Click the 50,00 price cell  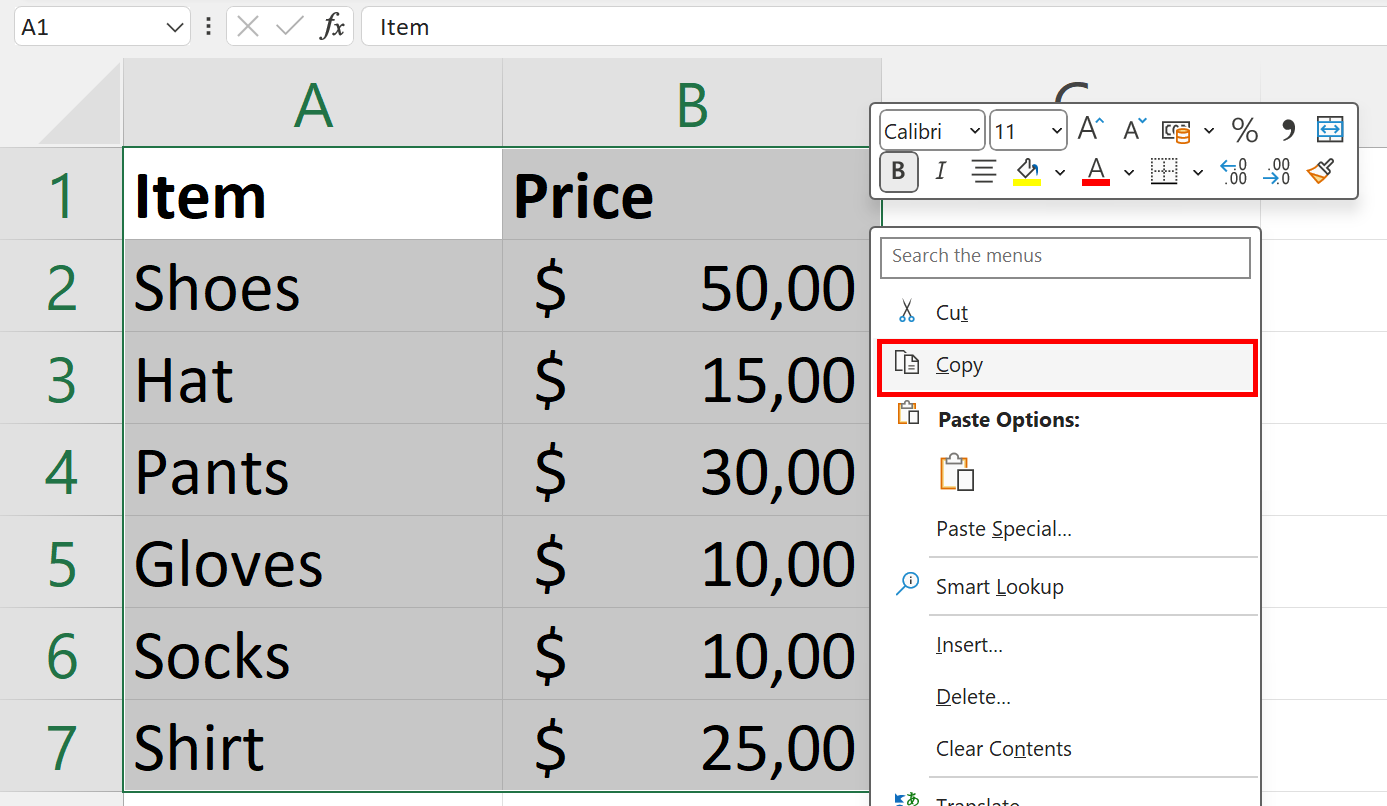[687, 286]
